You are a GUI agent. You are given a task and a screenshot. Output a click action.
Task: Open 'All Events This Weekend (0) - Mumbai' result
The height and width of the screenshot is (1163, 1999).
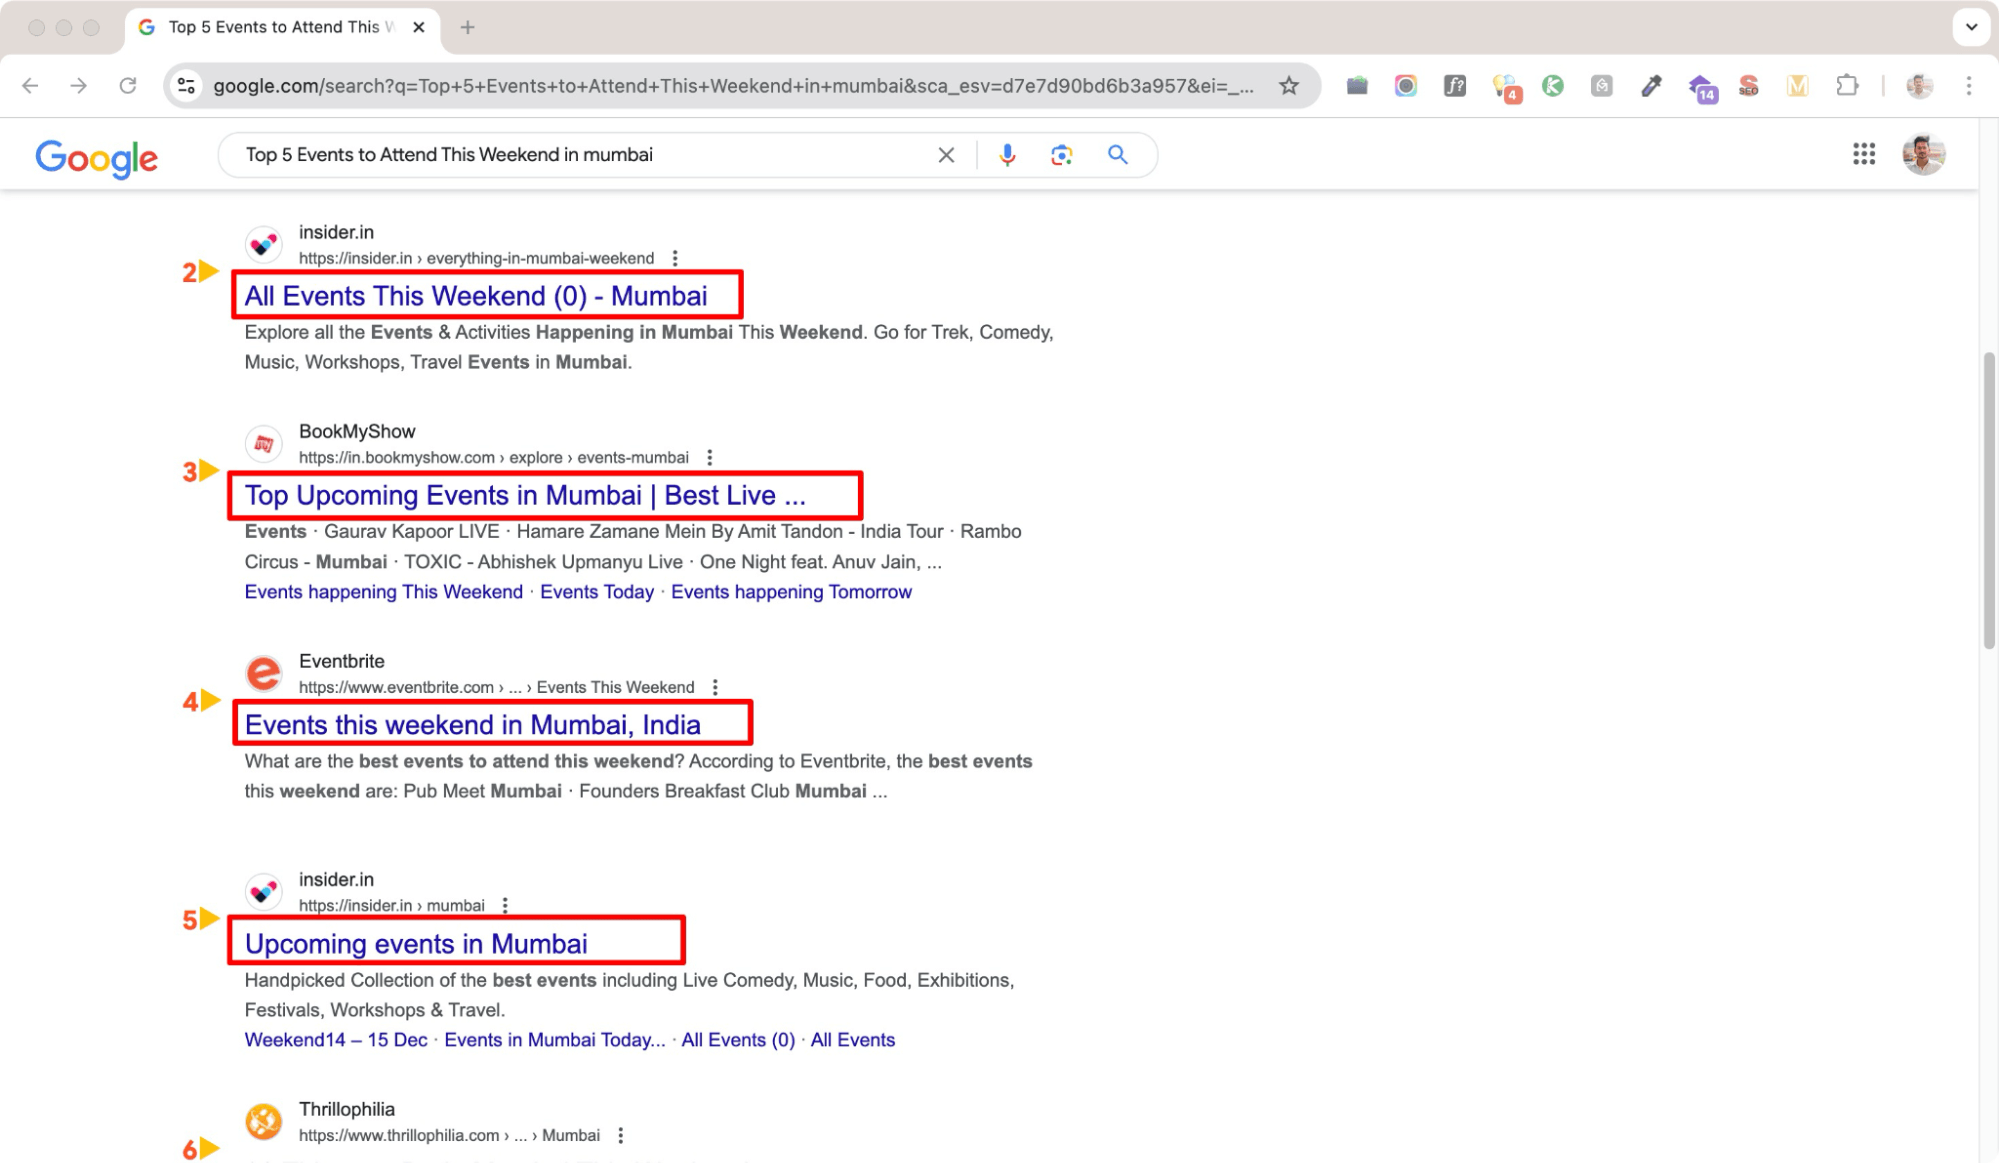pos(476,296)
